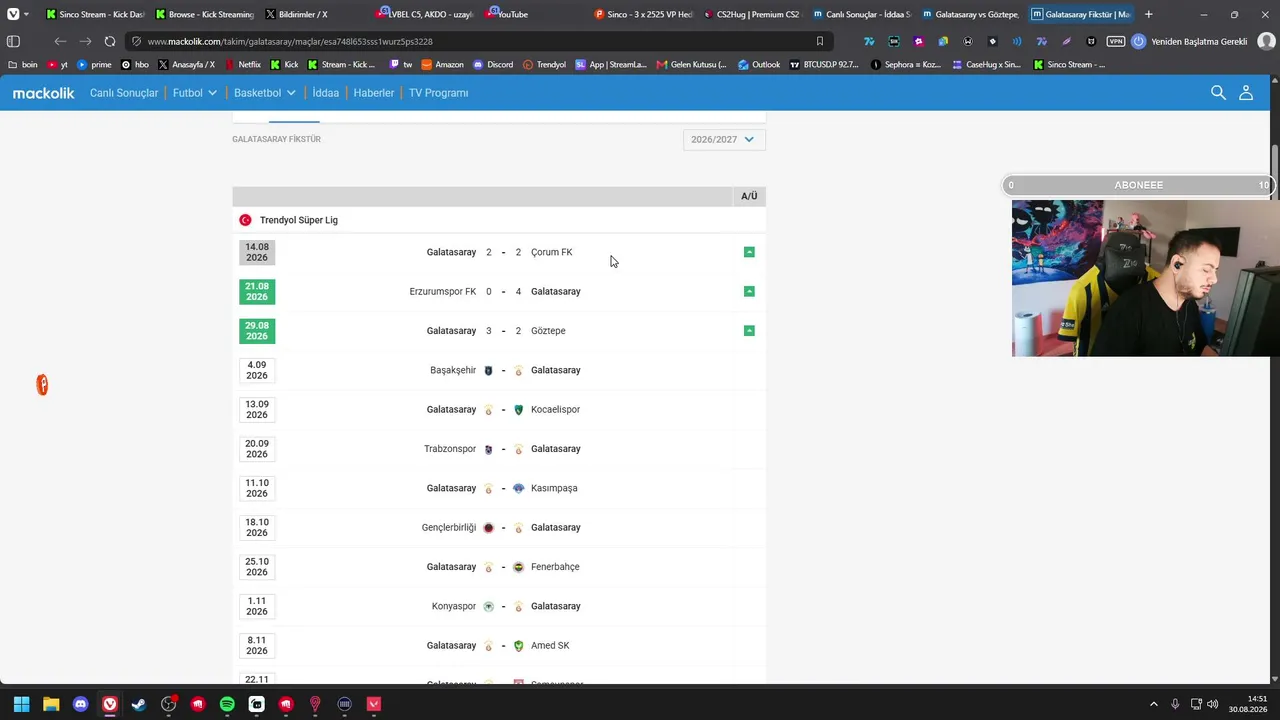Show hidden icons in the system tray
1280x720 pixels.
pos(1153,704)
